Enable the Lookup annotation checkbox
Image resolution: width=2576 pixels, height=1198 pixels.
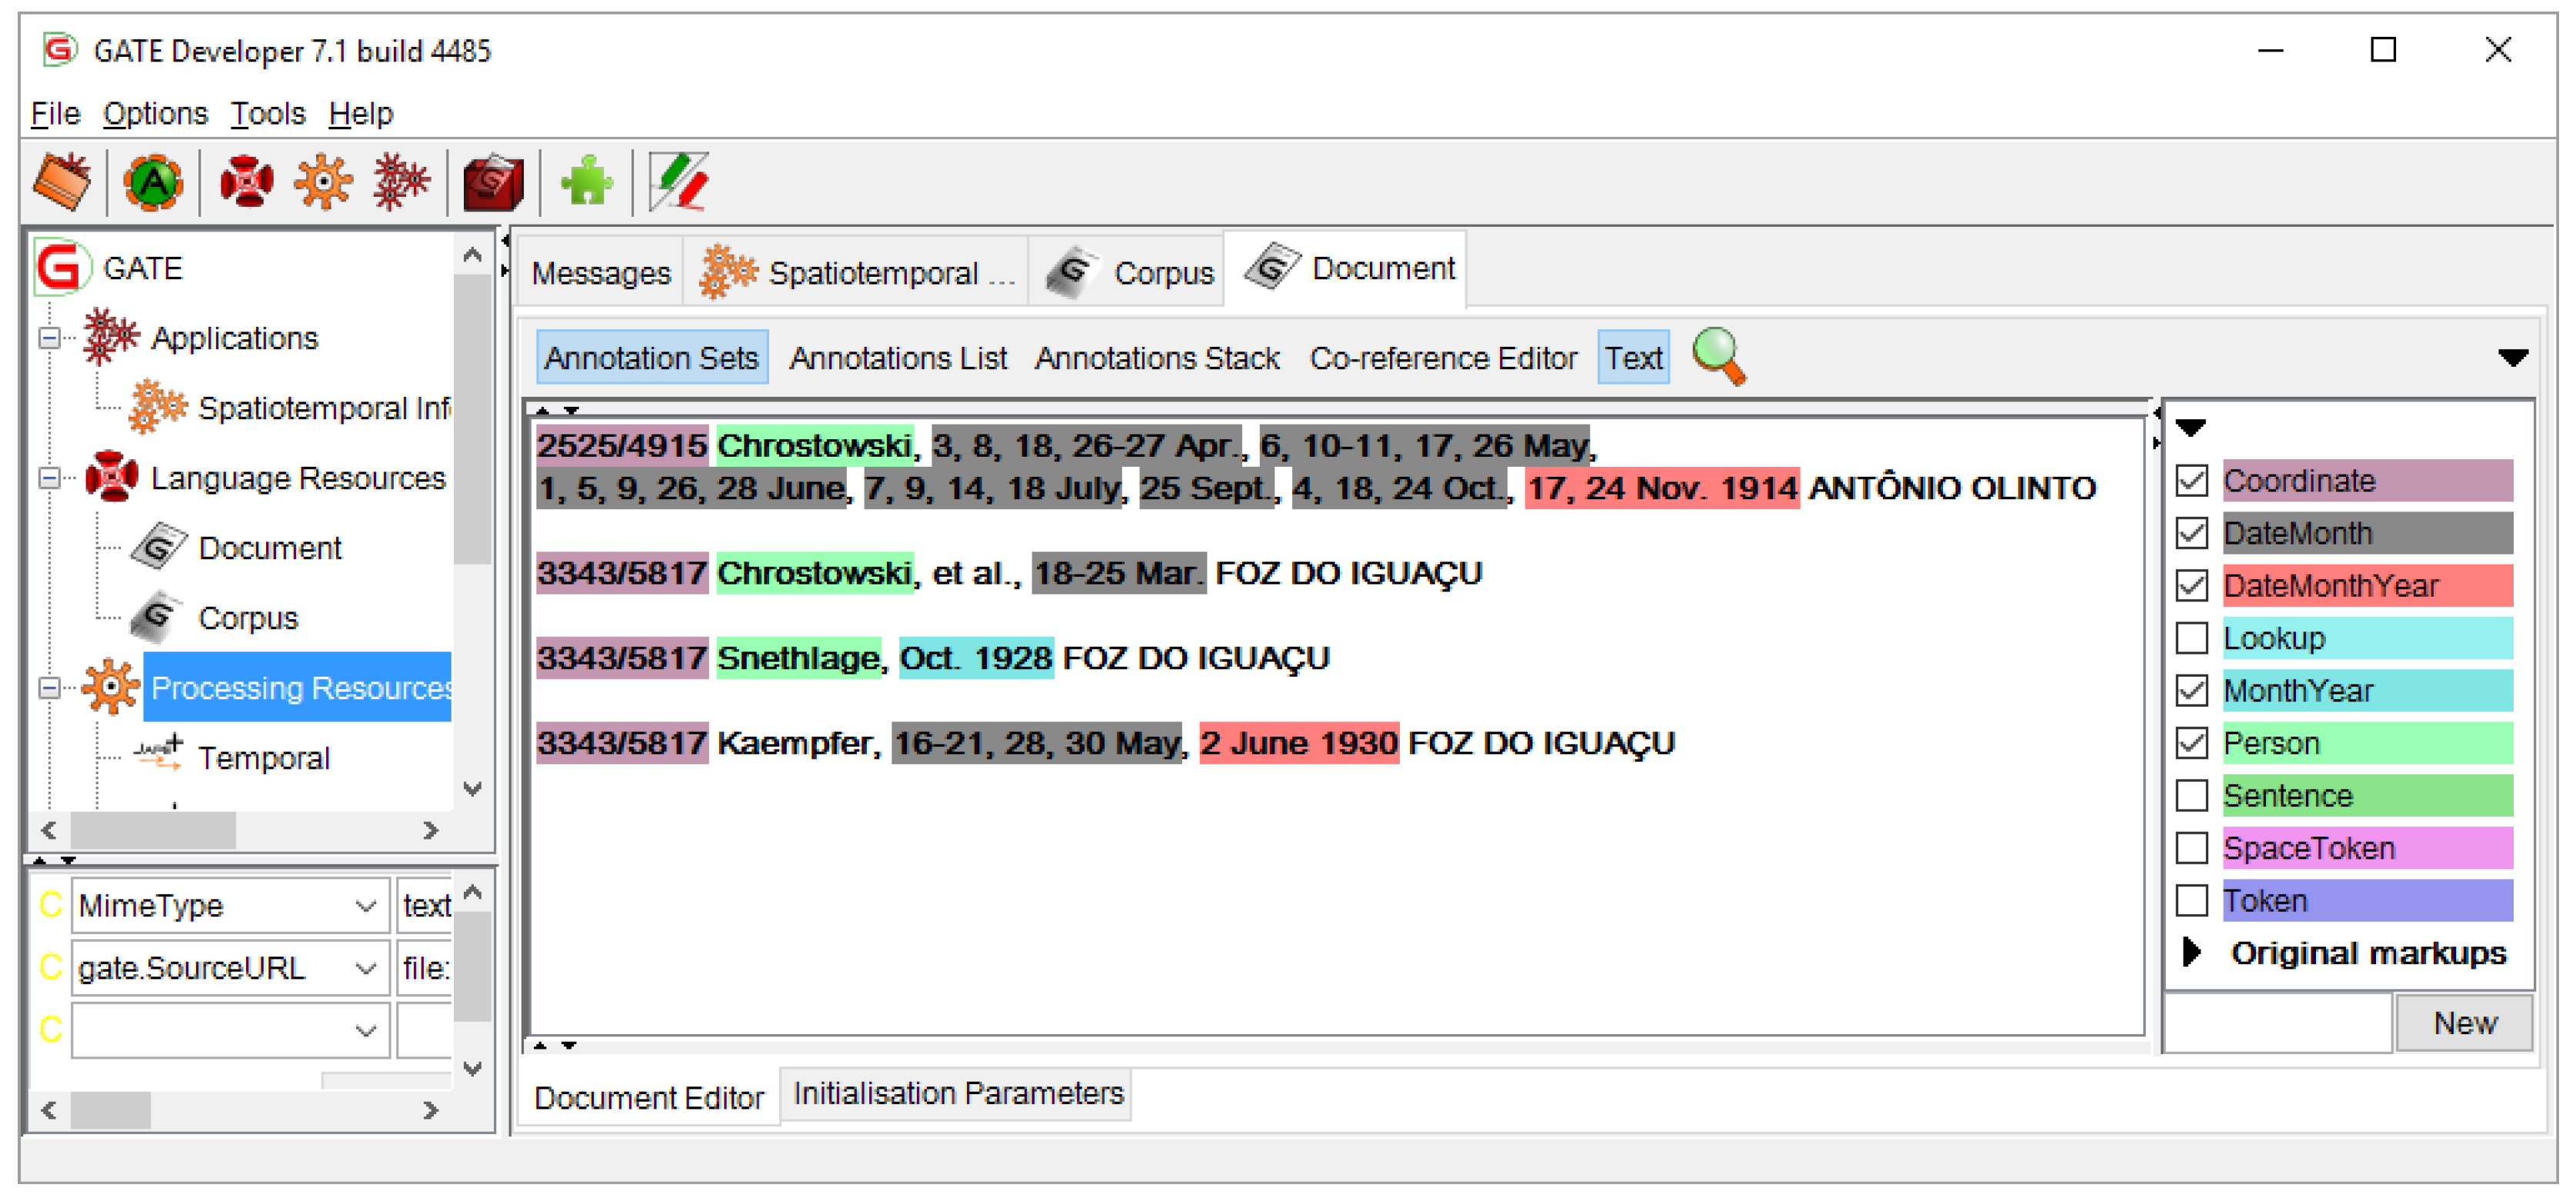[2192, 638]
